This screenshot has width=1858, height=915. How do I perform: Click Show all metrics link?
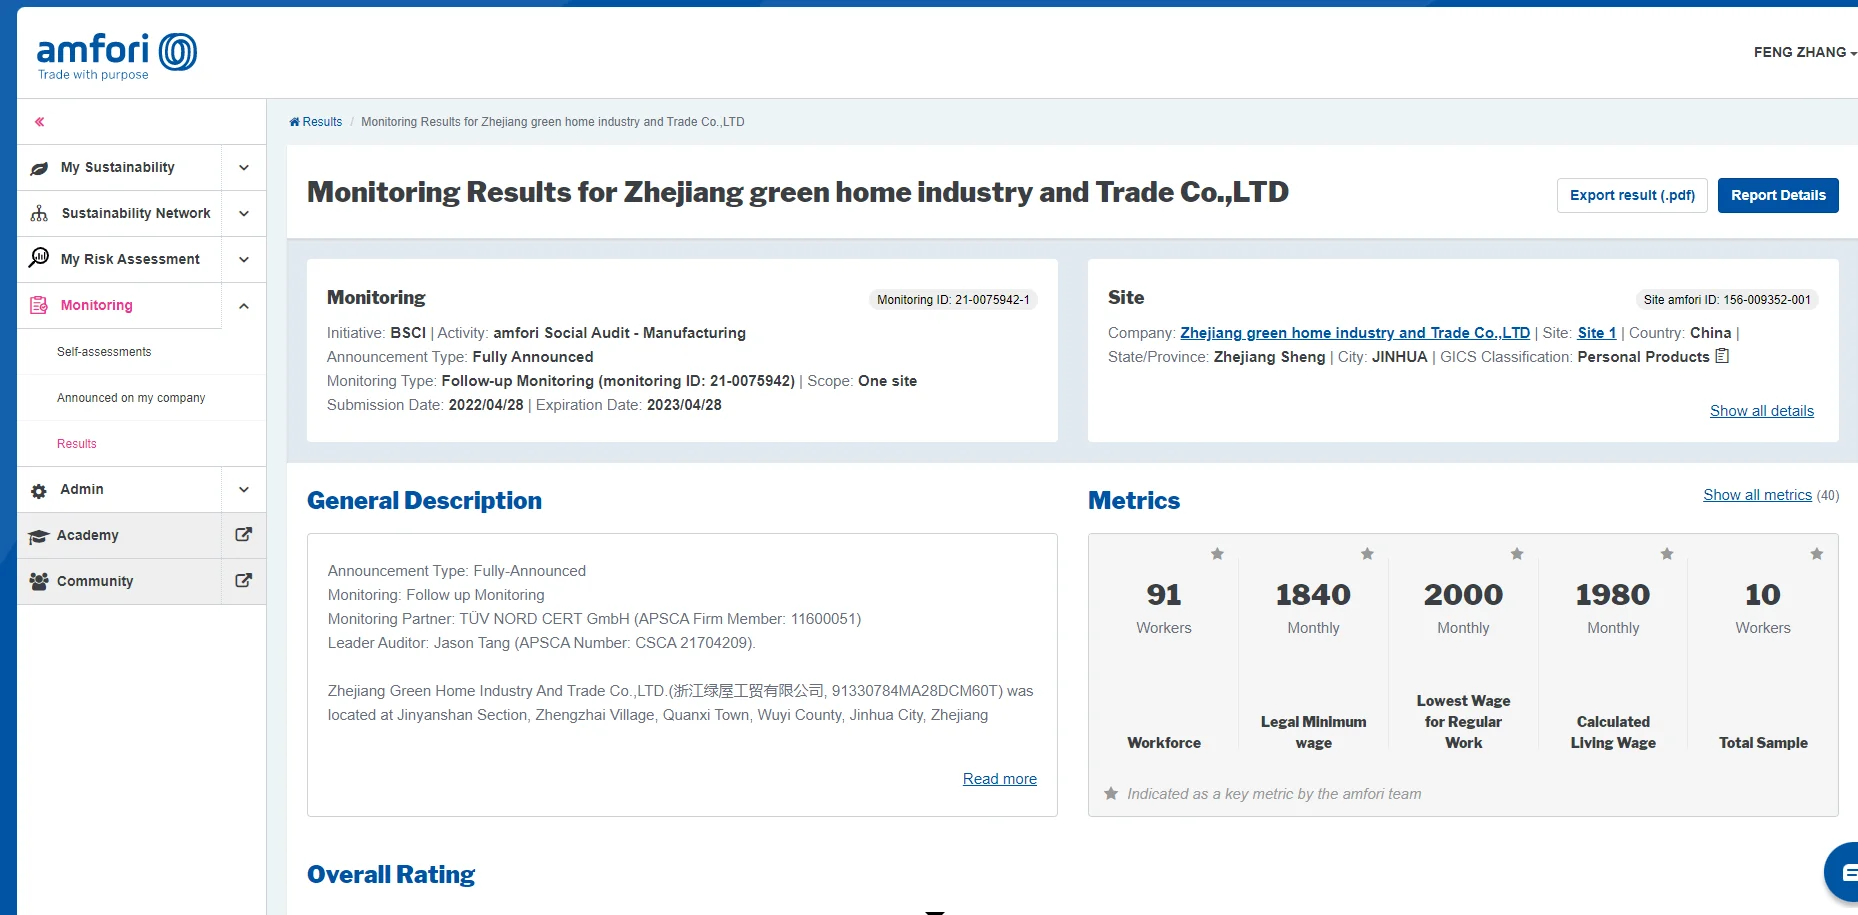click(1757, 495)
